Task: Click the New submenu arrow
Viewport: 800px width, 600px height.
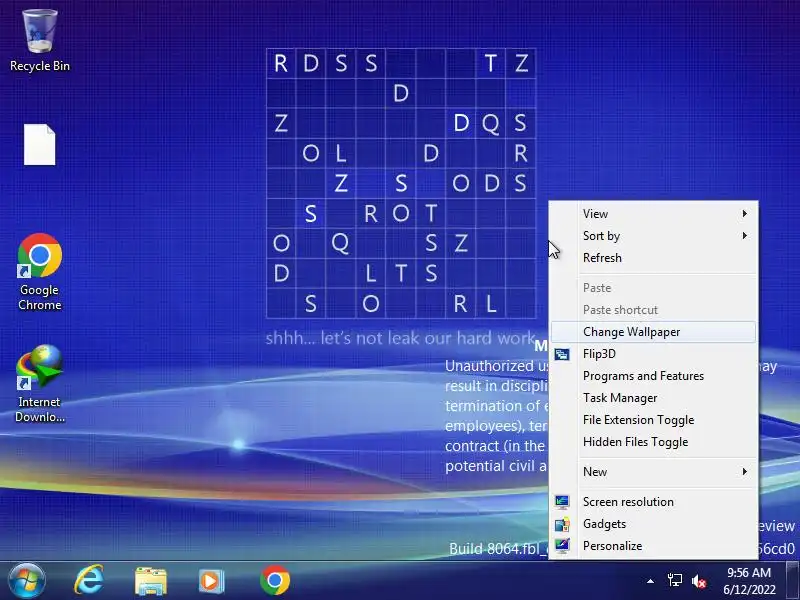Action: (x=745, y=471)
